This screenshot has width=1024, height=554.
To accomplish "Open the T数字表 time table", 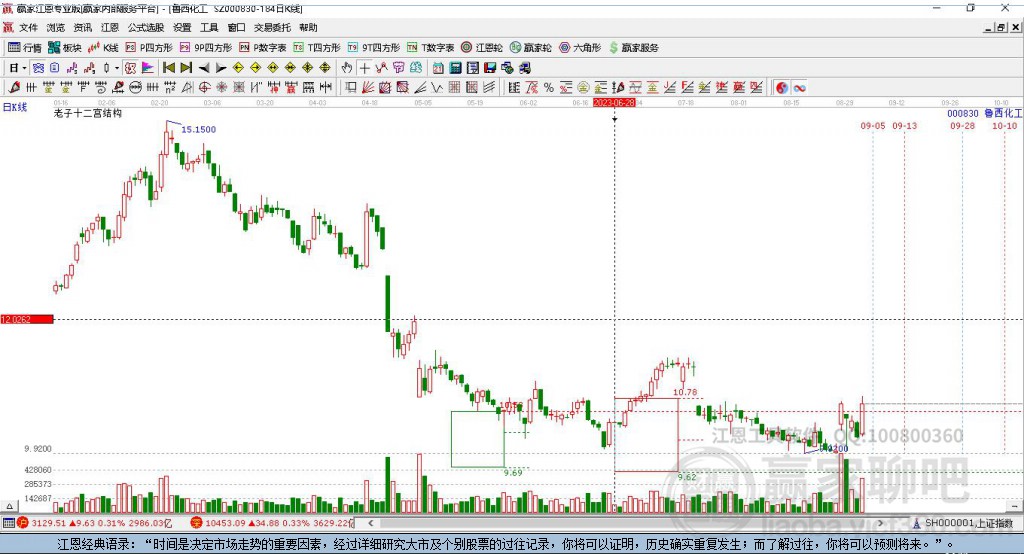I will pyautogui.click(x=430, y=48).
